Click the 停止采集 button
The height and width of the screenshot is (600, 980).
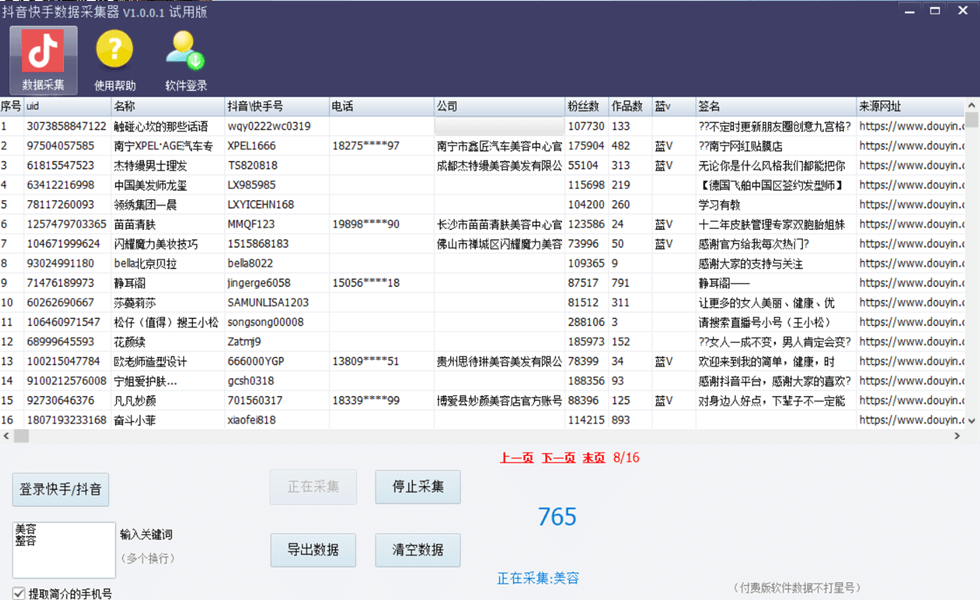coord(418,486)
